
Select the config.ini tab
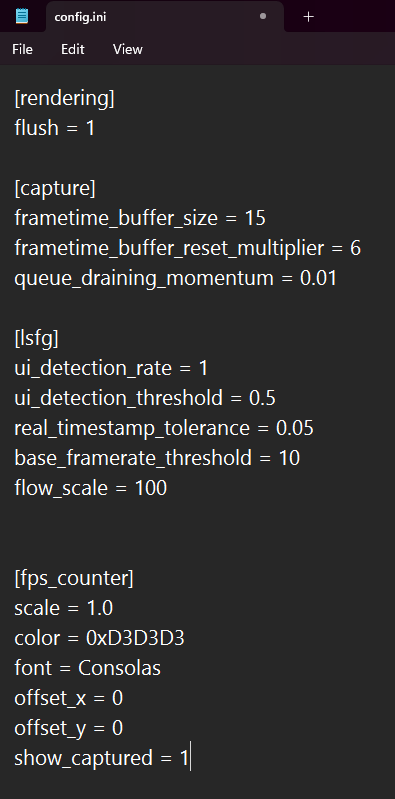[x=165, y=17]
